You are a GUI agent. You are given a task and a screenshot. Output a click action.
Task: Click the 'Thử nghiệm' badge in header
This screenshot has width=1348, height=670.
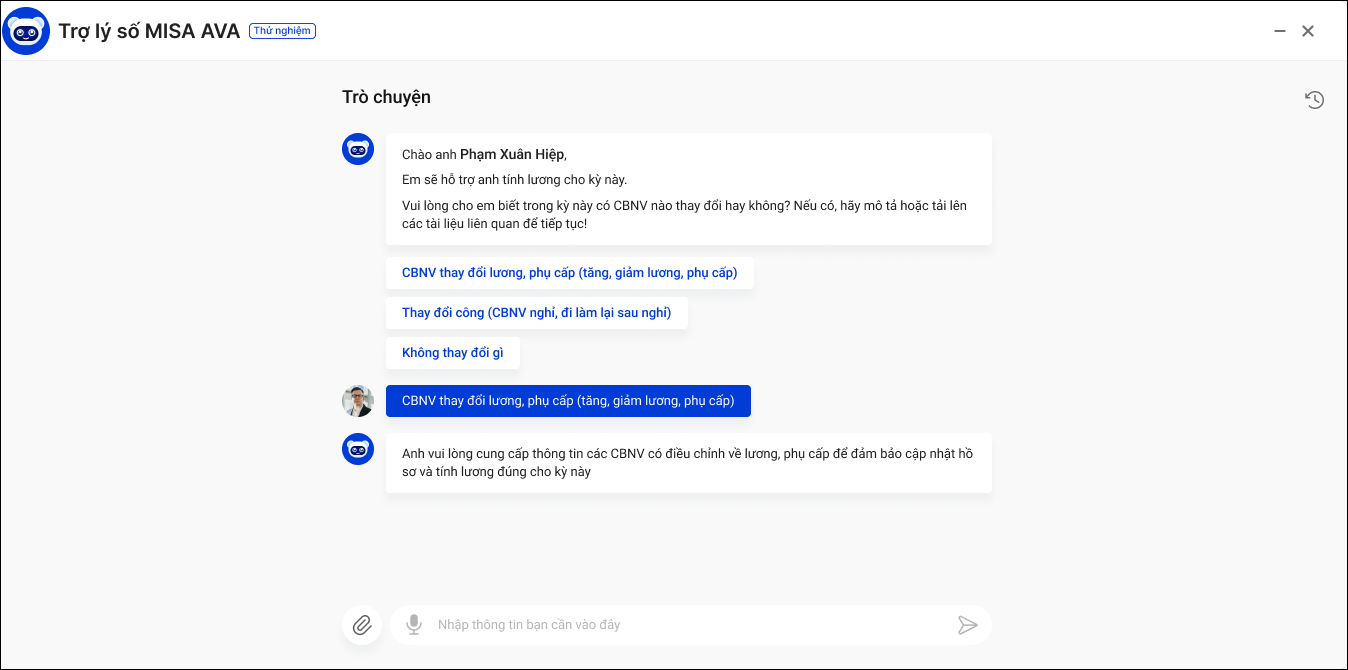click(x=282, y=31)
